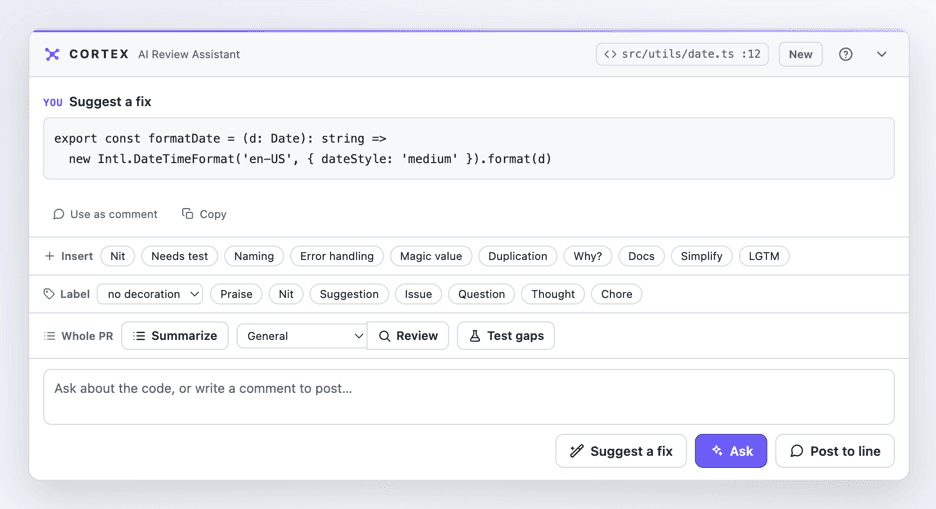Click Post to line

point(835,451)
